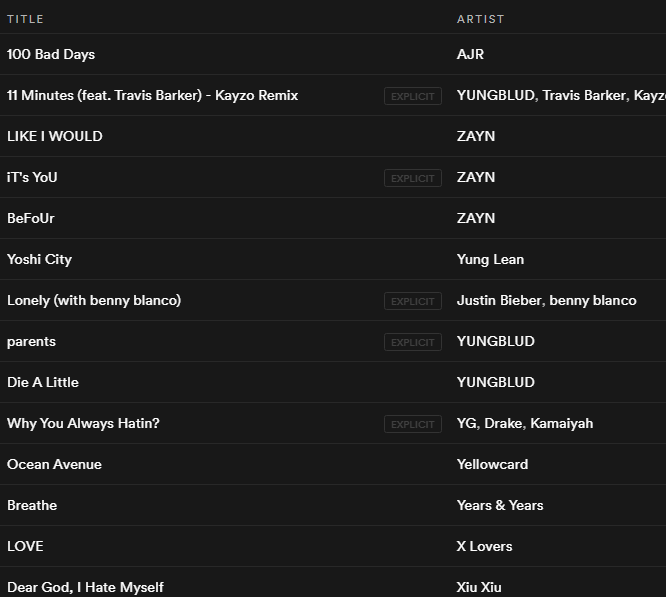Open the X Lovers artist page
Image resolution: width=666 pixels, height=597 pixels.
click(484, 546)
